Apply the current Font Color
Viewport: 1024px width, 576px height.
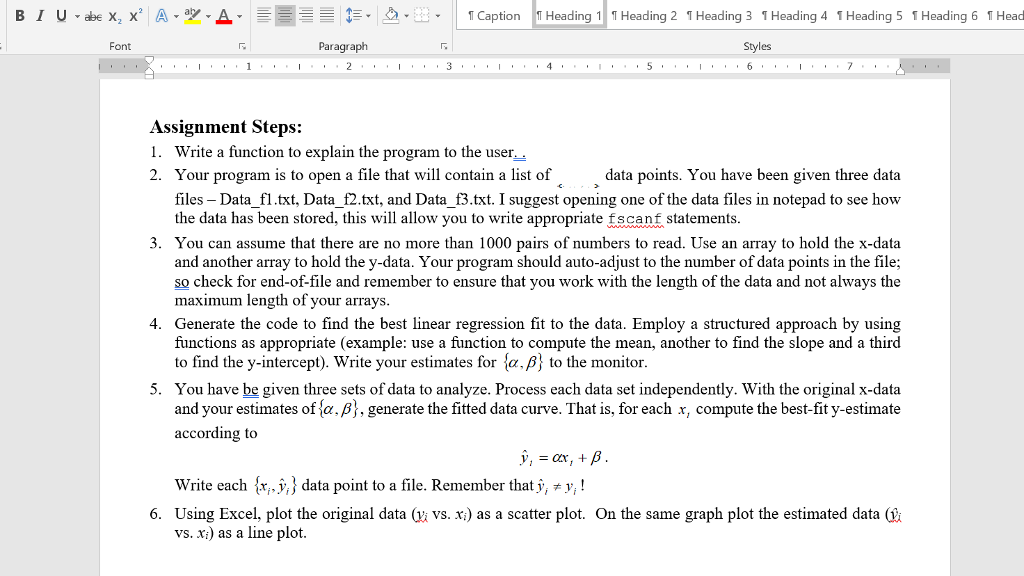222,16
